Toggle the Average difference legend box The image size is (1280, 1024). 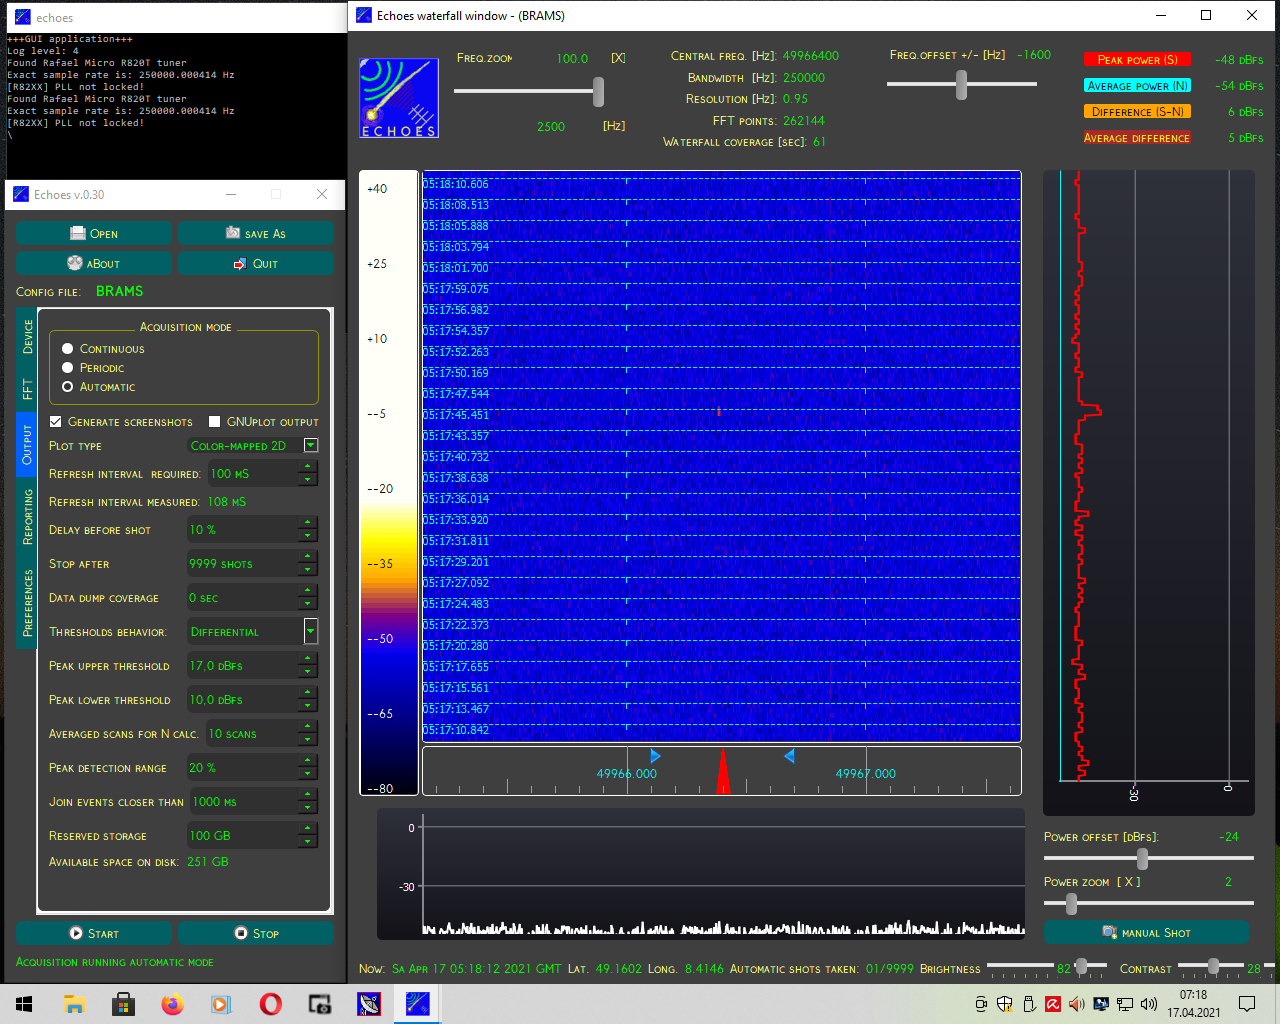(1137, 138)
